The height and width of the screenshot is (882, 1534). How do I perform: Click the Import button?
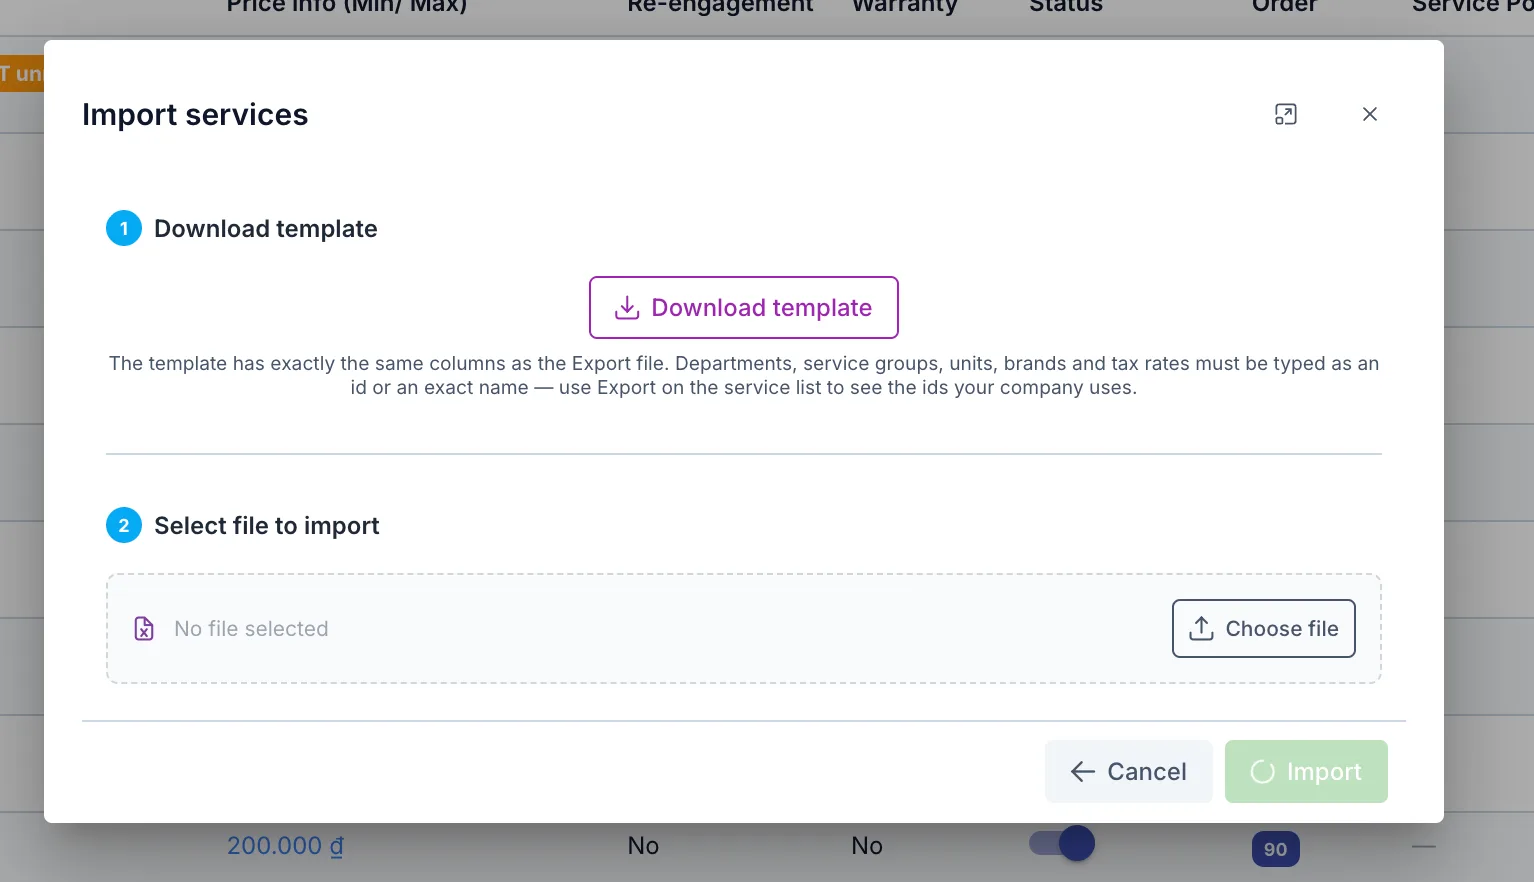point(1306,772)
